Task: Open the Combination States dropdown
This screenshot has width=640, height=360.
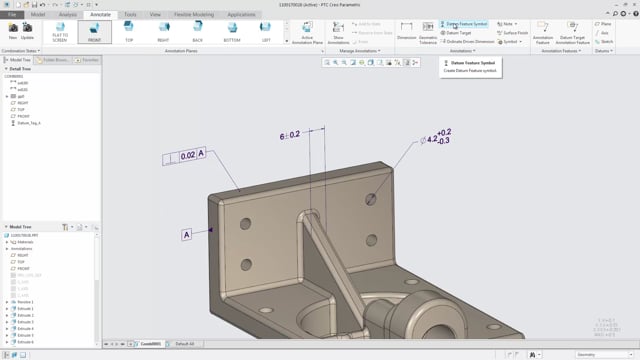Action: 21,51
